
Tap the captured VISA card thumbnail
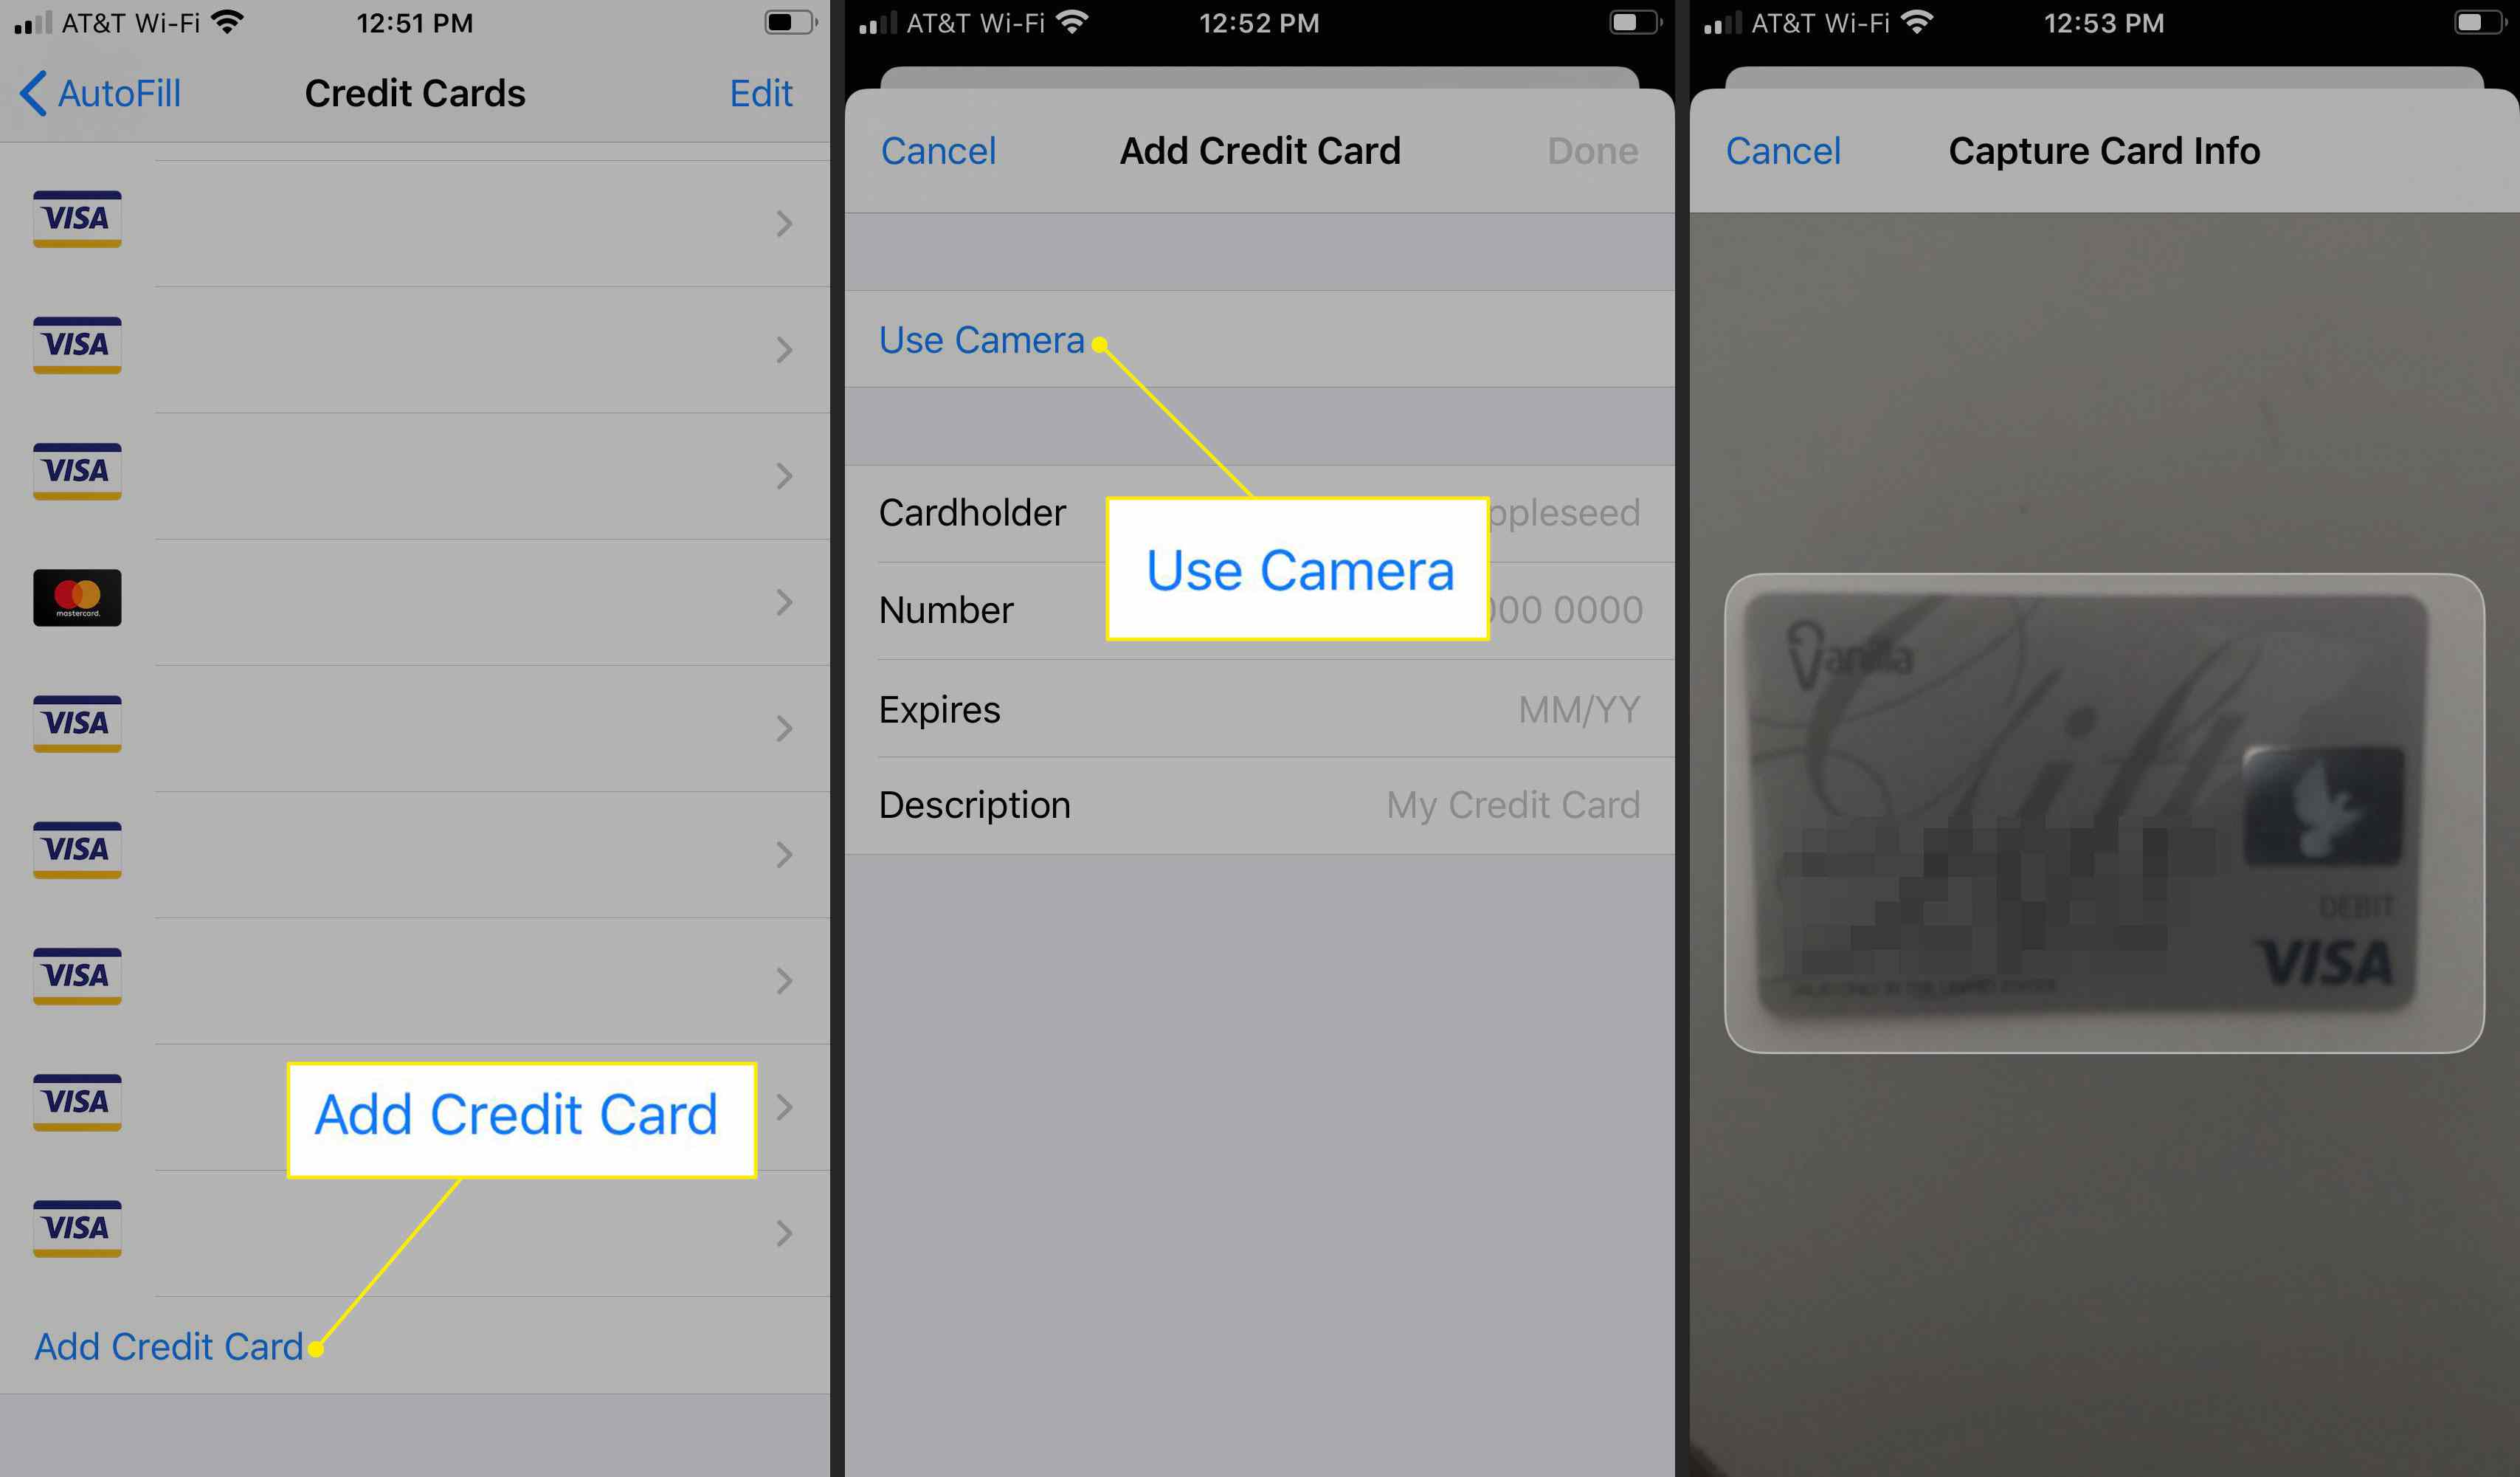click(x=2100, y=814)
